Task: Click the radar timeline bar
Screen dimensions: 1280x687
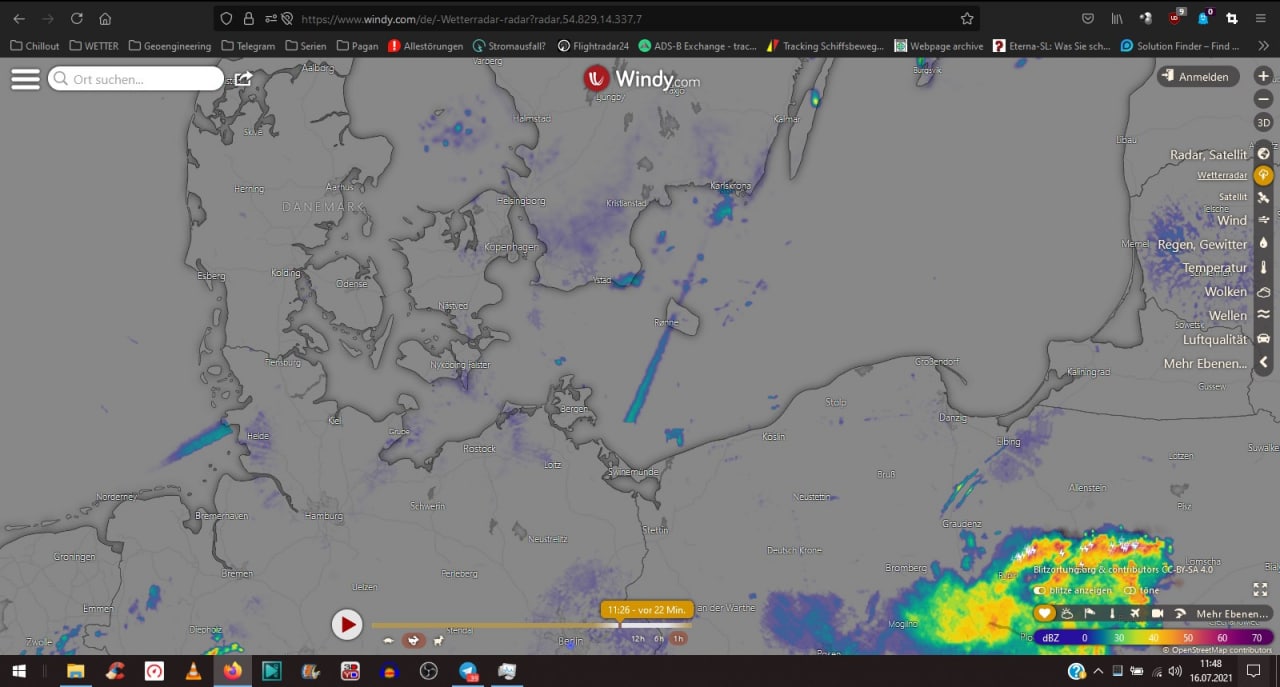Action: point(530,626)
